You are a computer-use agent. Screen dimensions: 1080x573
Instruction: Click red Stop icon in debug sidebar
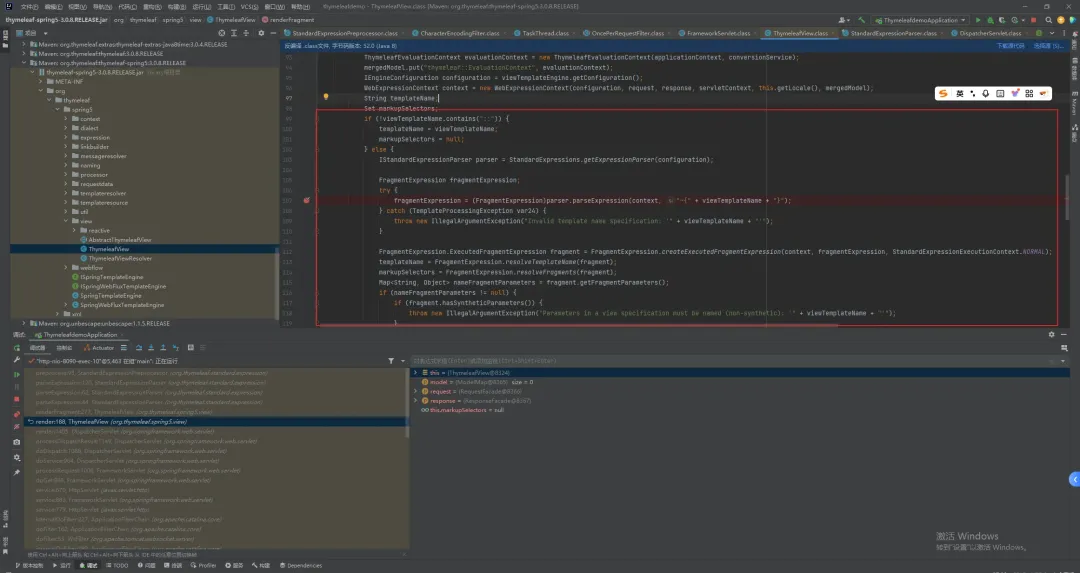click(x=17, y=399)
